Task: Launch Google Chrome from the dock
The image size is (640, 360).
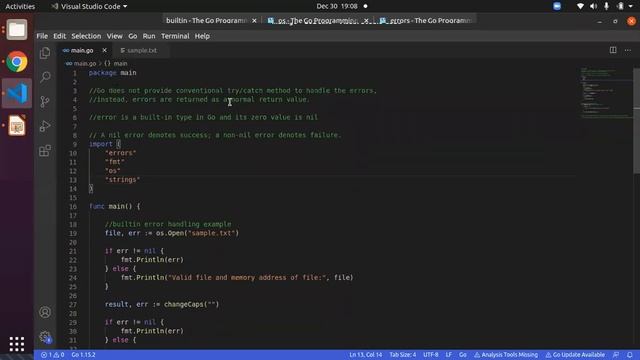Action: [17, 62]
